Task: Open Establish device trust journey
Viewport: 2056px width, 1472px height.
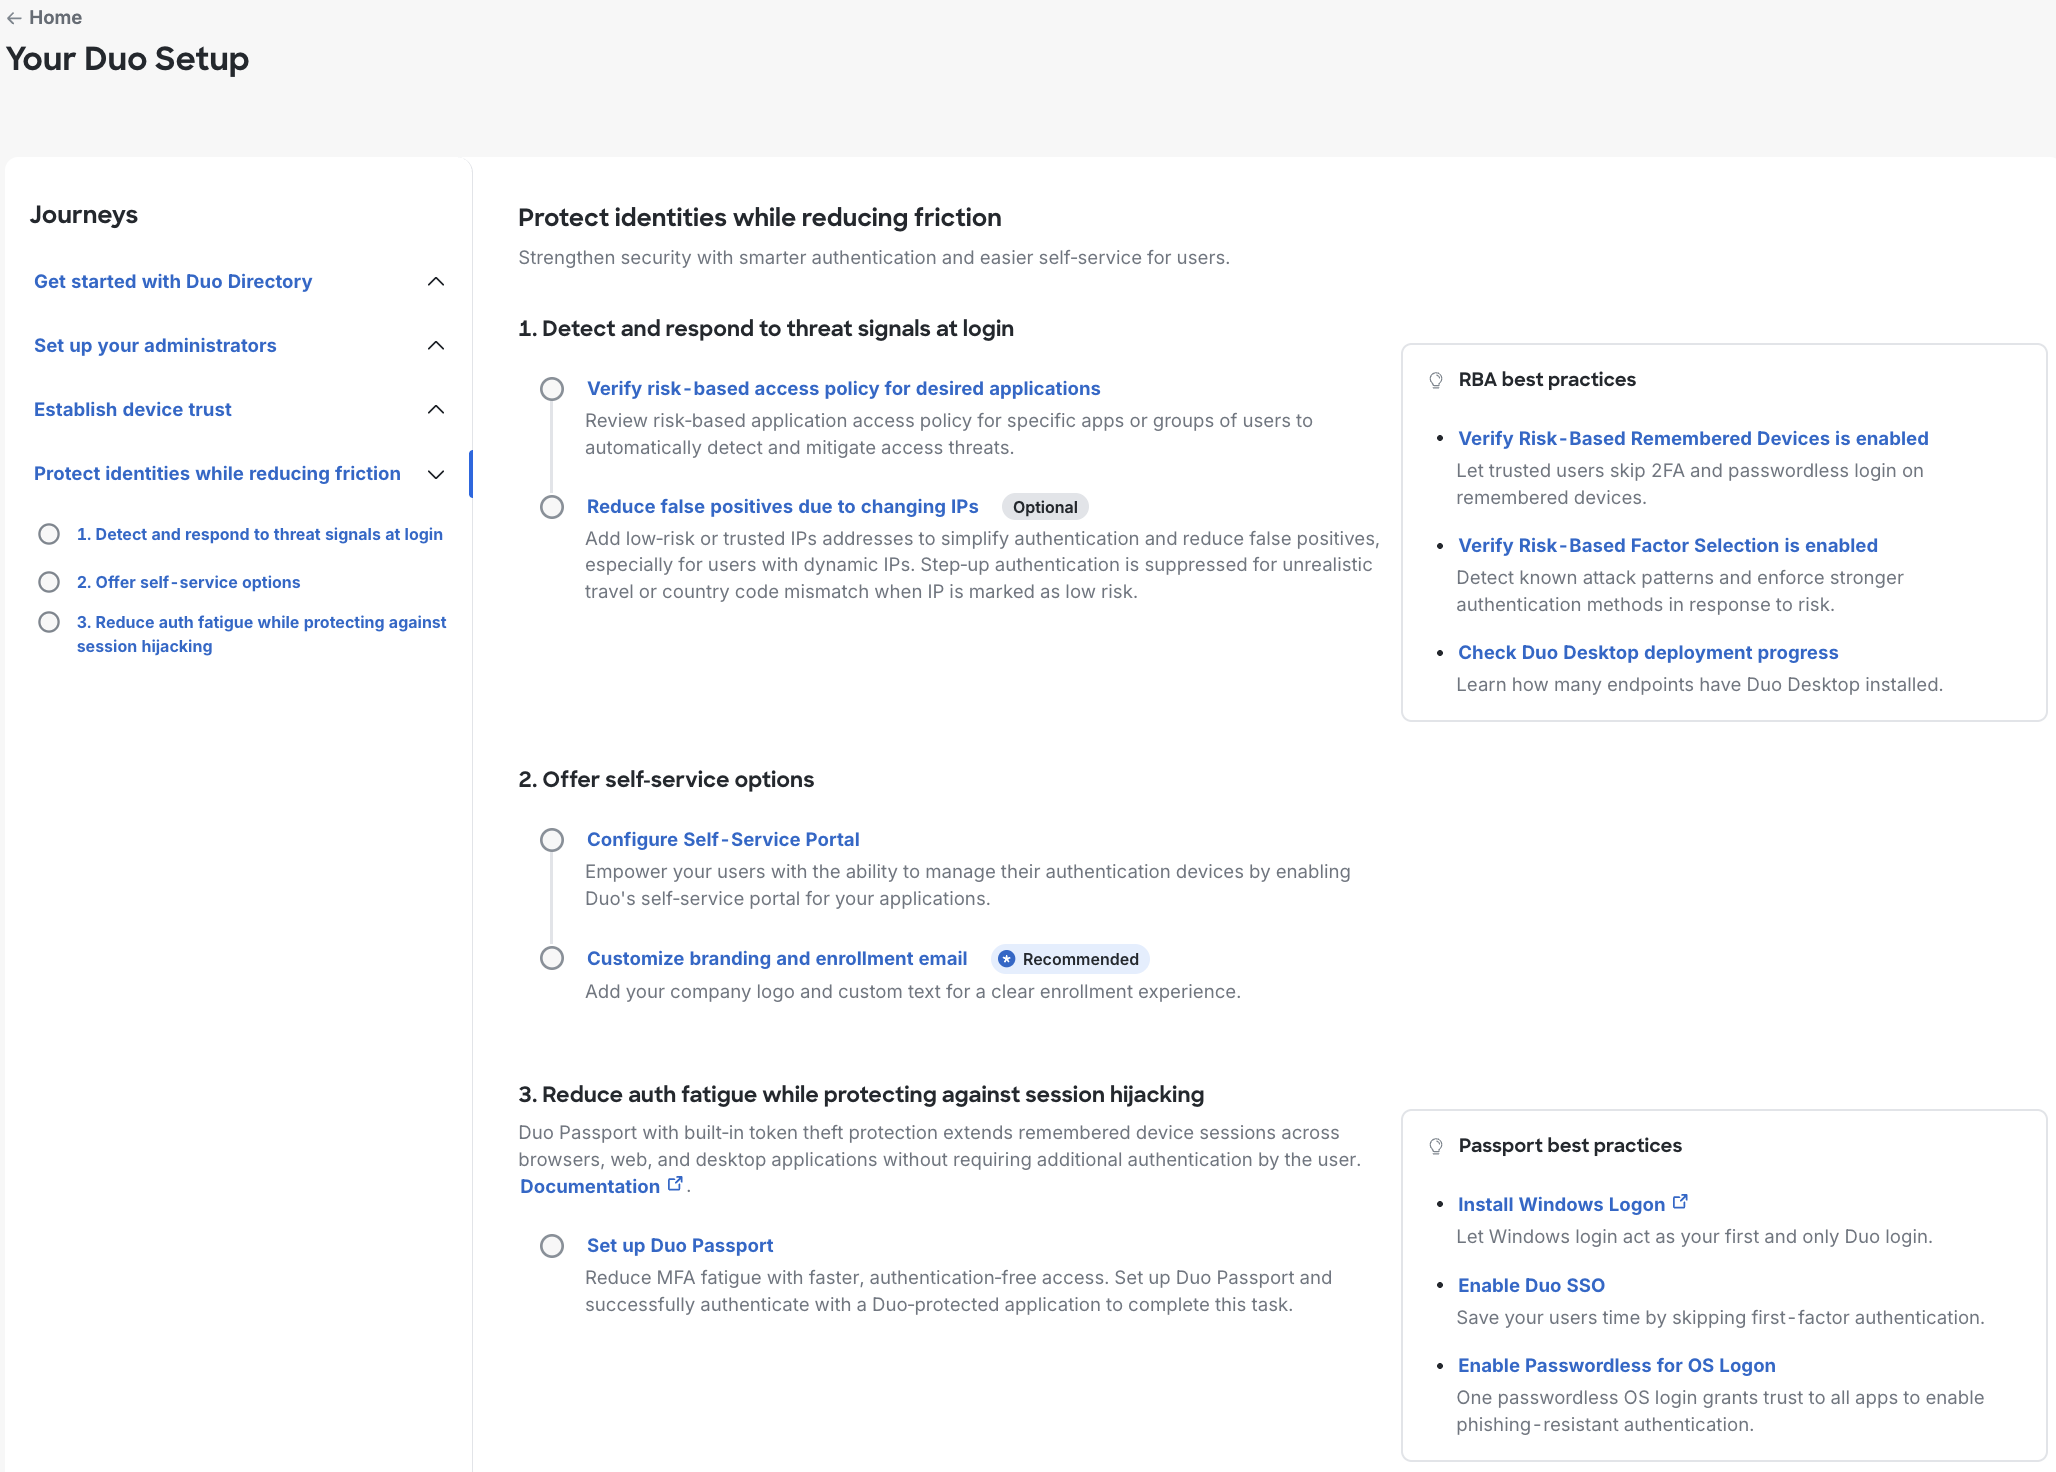Action: pyautogui.click(x=133, y=410)
